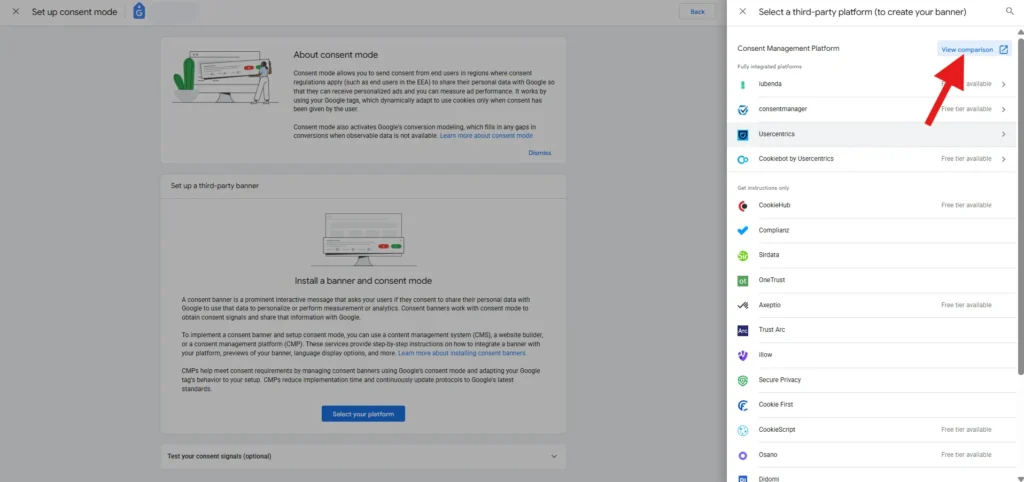The height and width of the screenshot is (482, 1024).
Task: Select the Complianz platform name
Action: [x=773, y=230]
